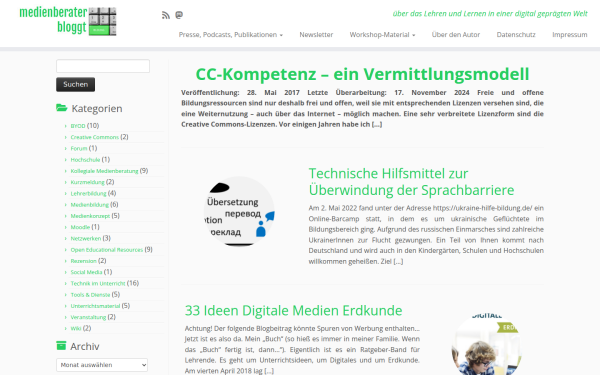Image resolution: width=600 pixels, height=375 pixels.
Task: Click the folder icon beside Kategorien
Action: click(62, 108)
